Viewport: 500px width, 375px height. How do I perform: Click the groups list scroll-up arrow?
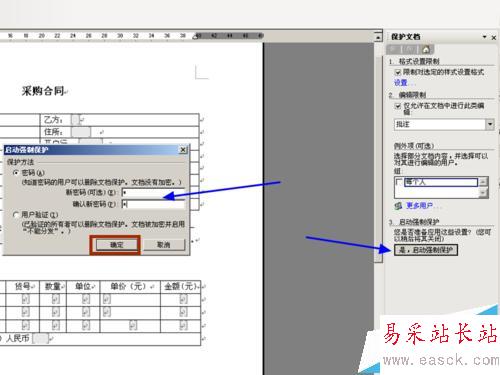pos(483,182)
